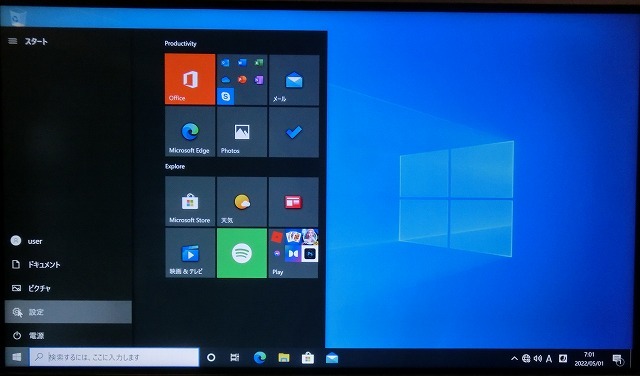Launch Microsoft Edge from Start tiles
This screenshot has height=376, width=640.
coord(190,132)
